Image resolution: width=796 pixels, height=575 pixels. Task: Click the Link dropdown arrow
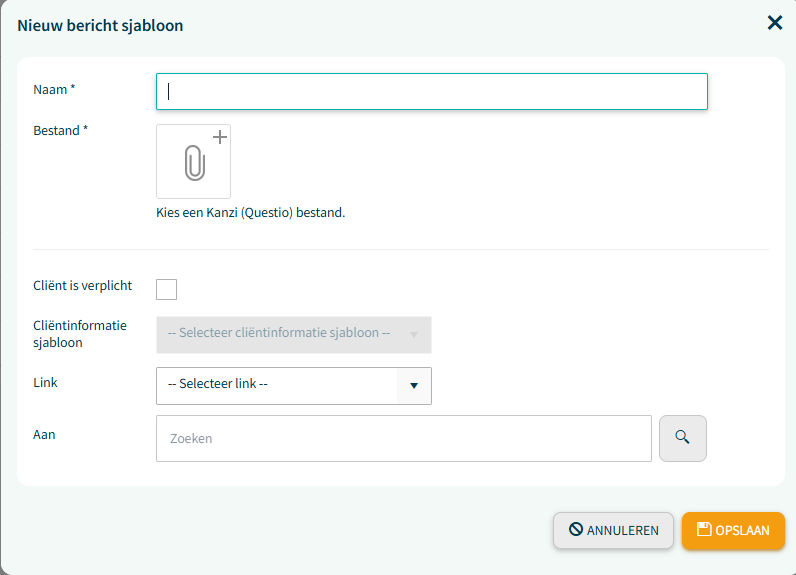414,386
